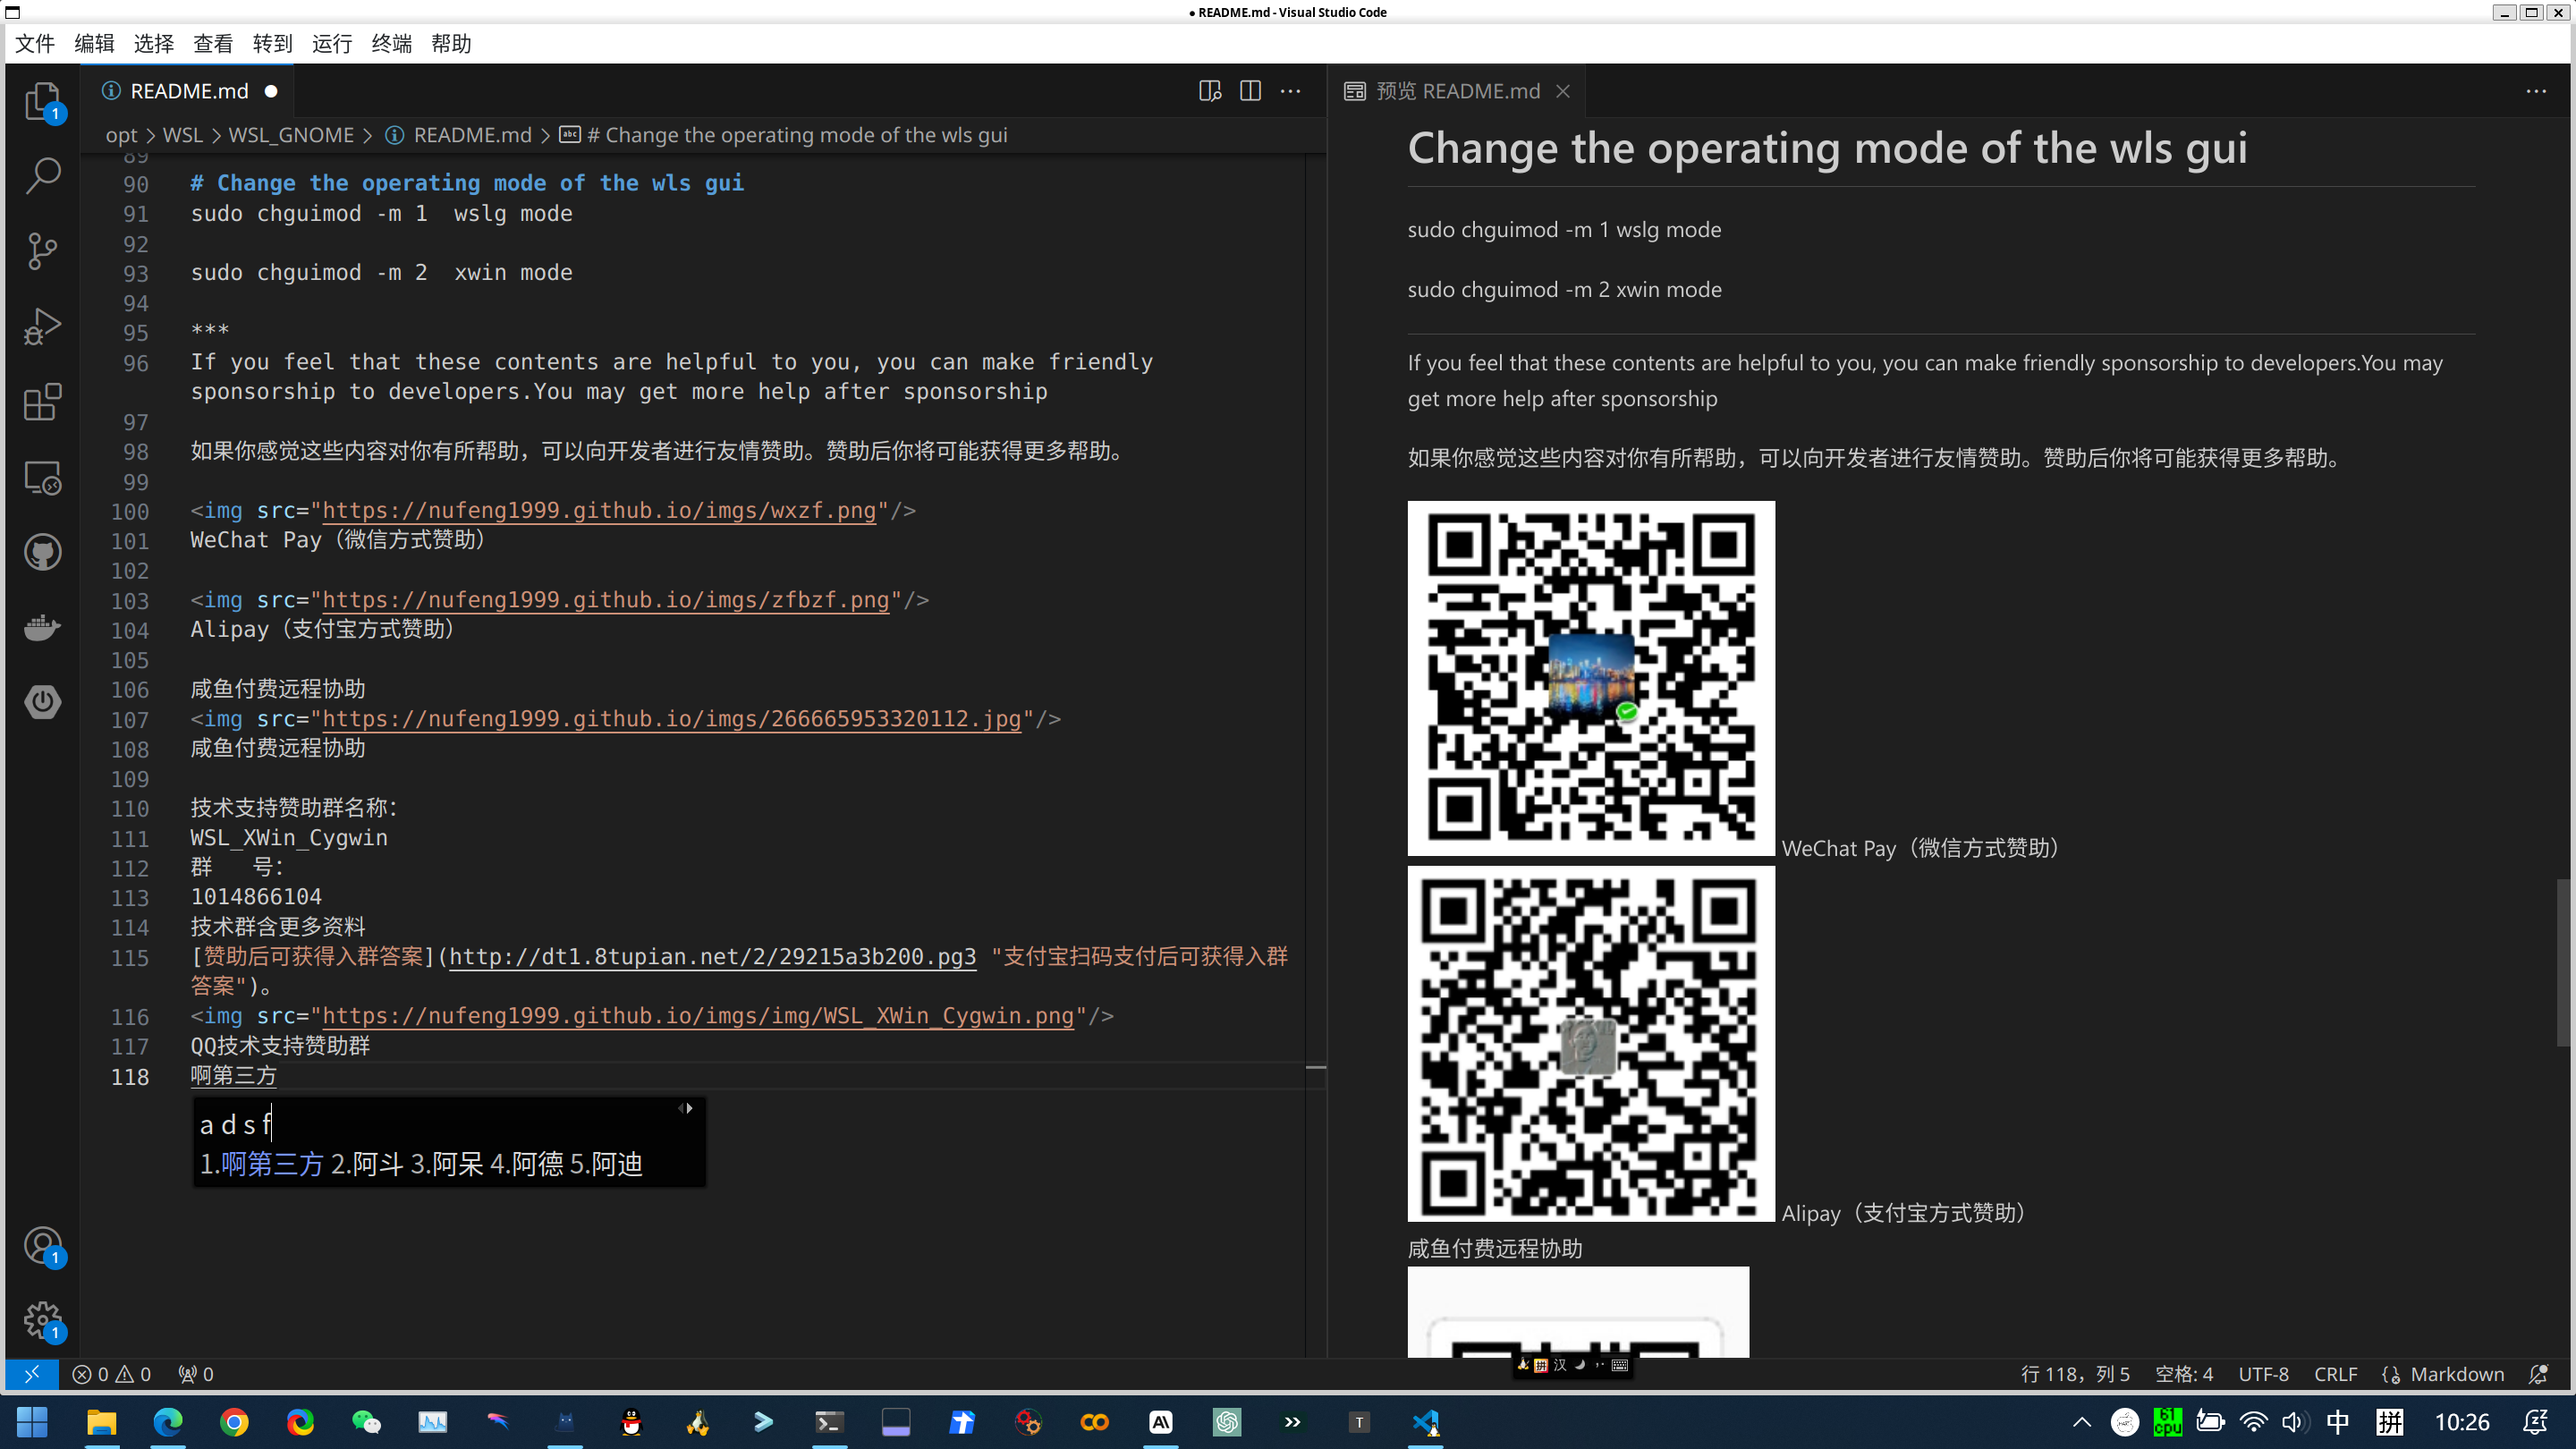Click WSL_GNOME in the breadcrumb path
Viewport: 2576px width, 1449px height.
[x=291, y=135]
